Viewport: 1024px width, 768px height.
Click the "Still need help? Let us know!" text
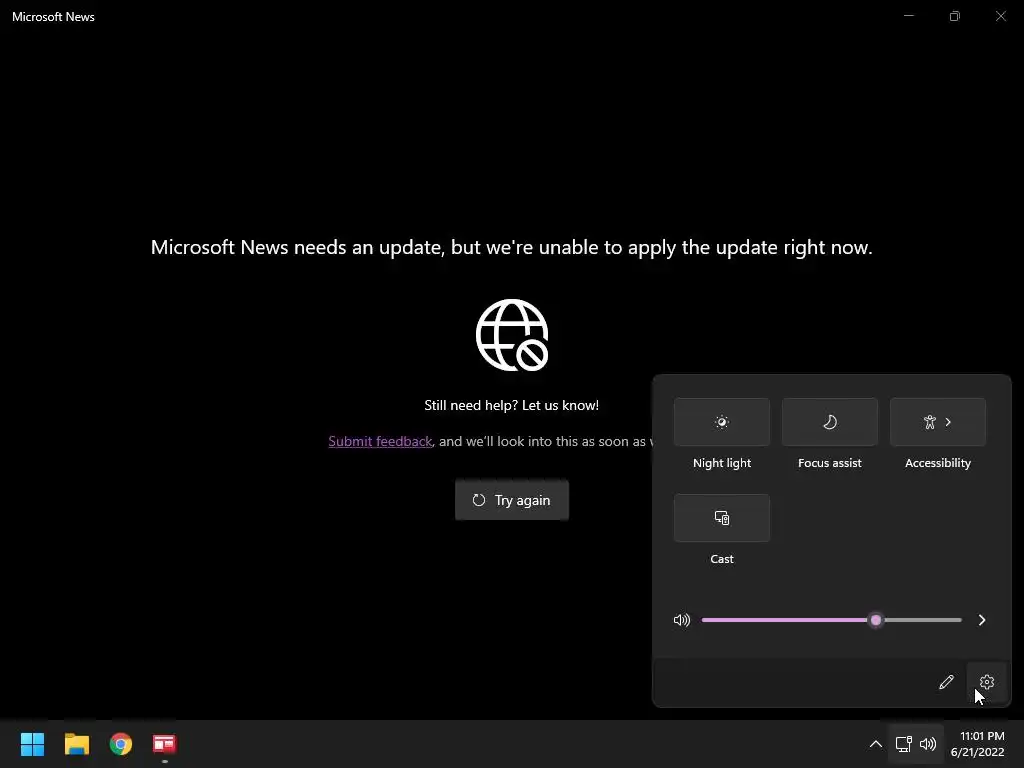pyautogui.click(x=511, y=406)
